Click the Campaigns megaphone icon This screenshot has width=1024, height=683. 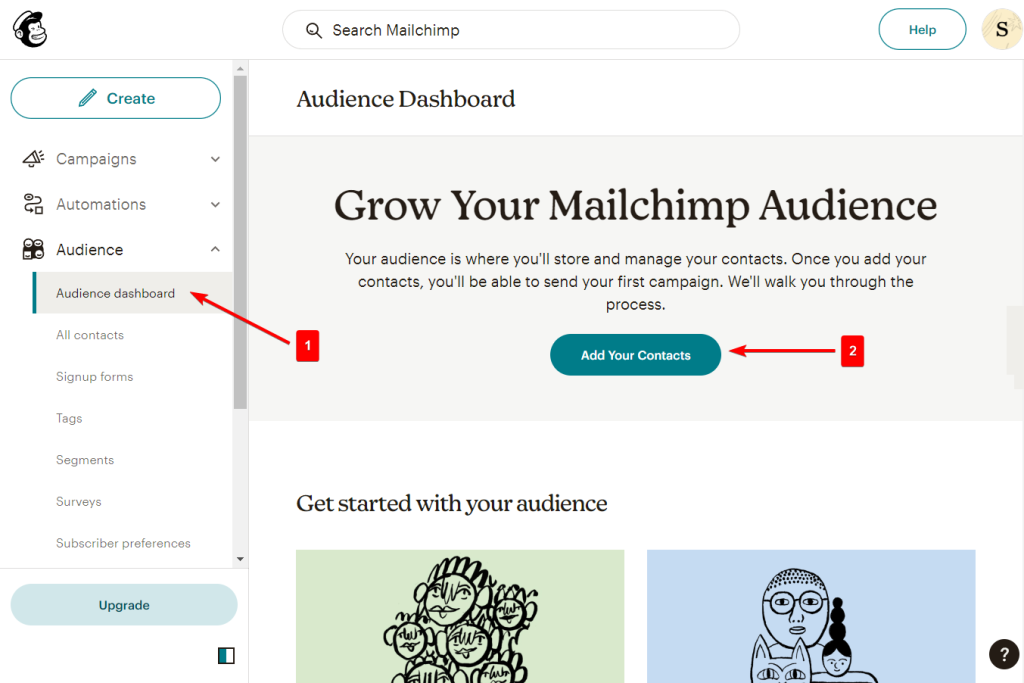(x=33, y=159)
